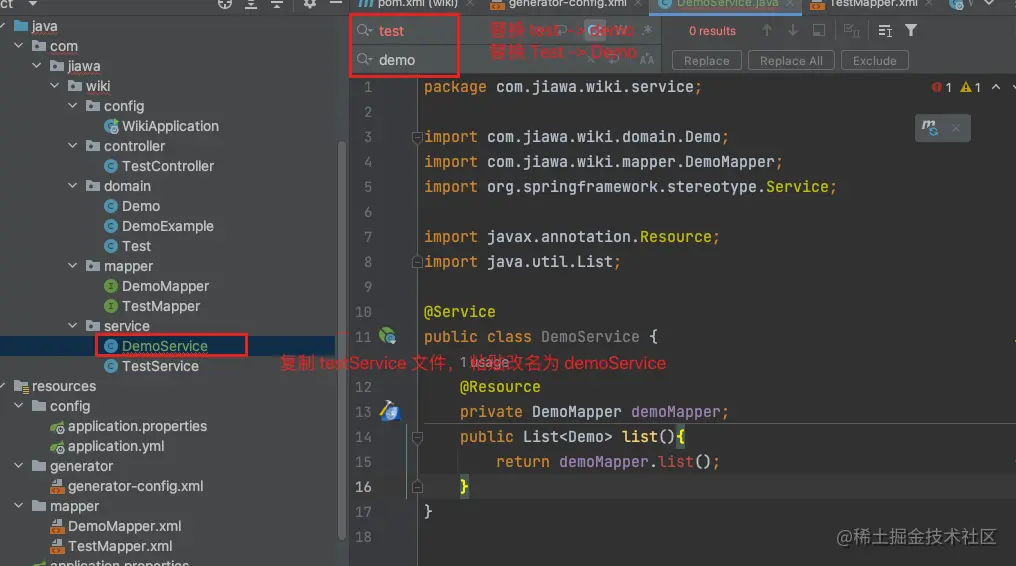Collapse the list() method fold at line 14
The image size is (1016, 566).
[417, 437]
